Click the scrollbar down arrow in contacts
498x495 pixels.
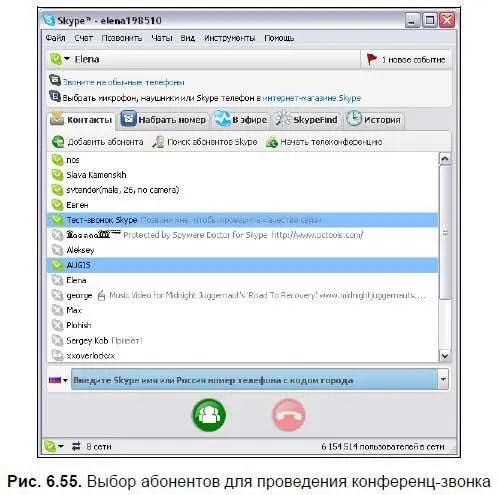click(x=445, y=356)
